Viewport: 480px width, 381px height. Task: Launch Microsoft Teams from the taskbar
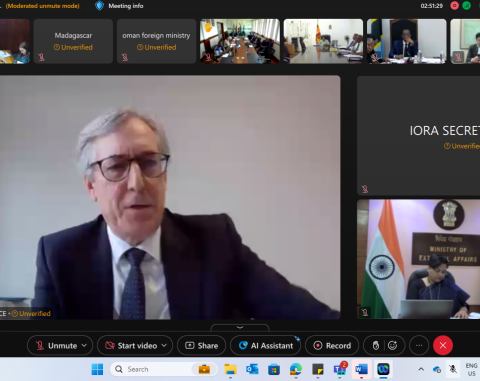tap(340, 369)
